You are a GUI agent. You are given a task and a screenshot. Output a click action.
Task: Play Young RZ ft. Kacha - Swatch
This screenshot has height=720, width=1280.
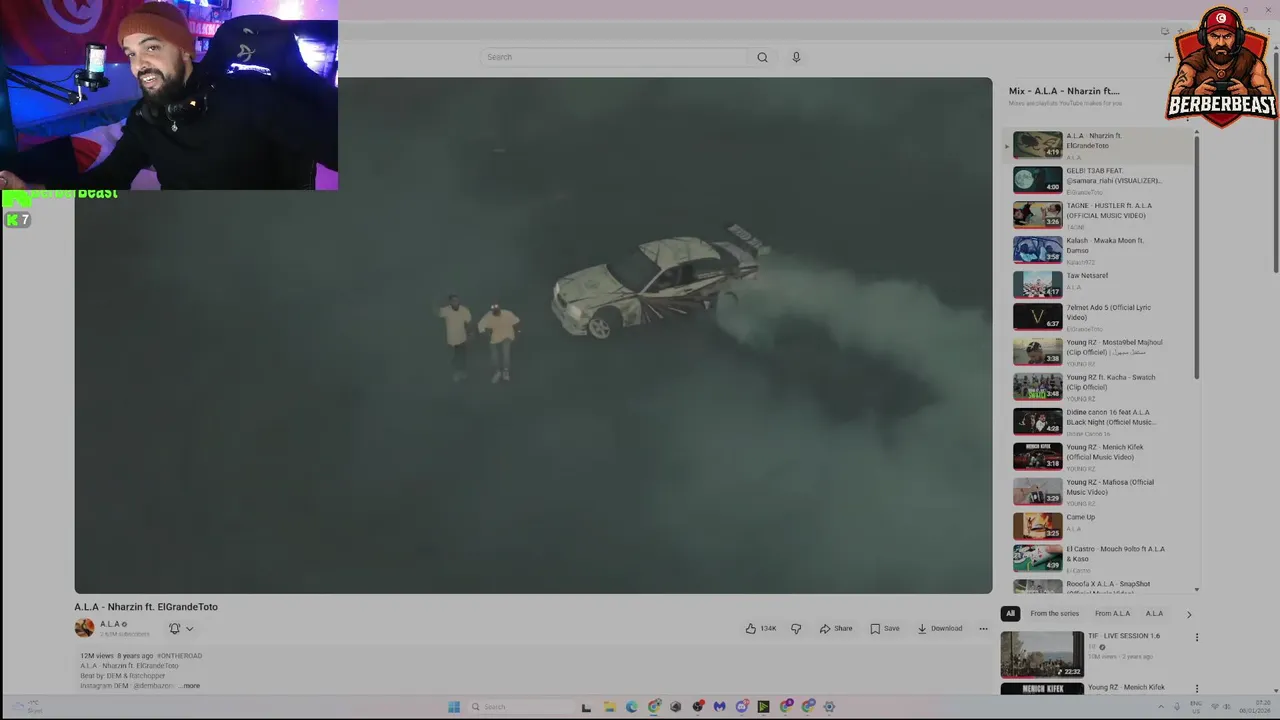tap(1100, 387)
